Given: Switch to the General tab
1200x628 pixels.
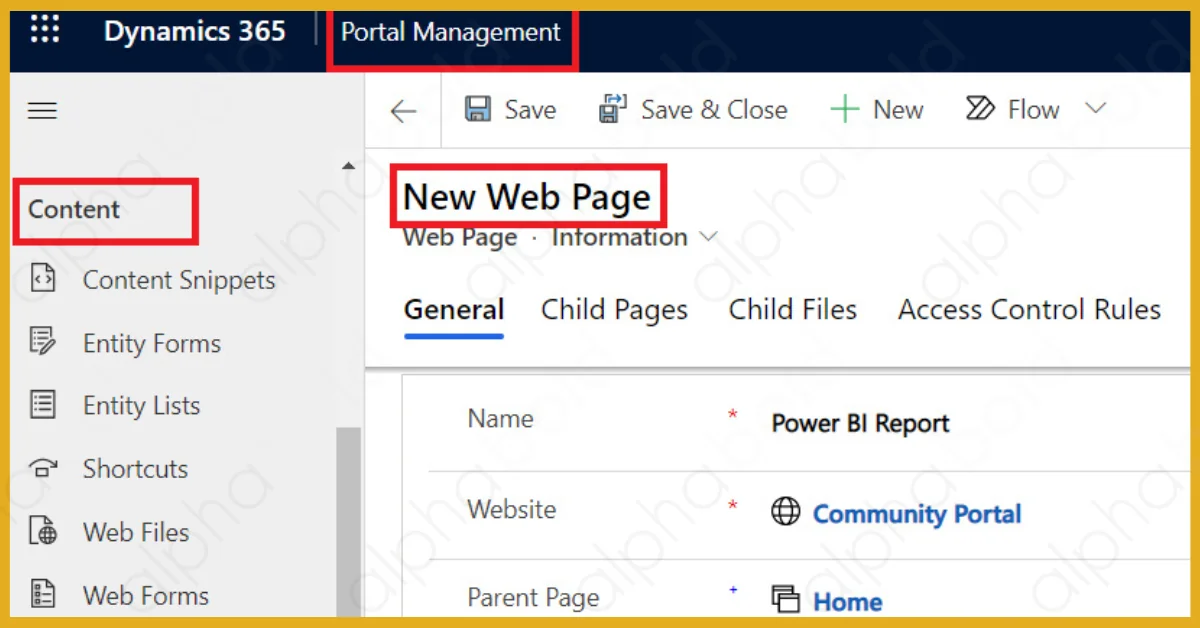Looking at the screenshot, I should [x=454, y=310].
